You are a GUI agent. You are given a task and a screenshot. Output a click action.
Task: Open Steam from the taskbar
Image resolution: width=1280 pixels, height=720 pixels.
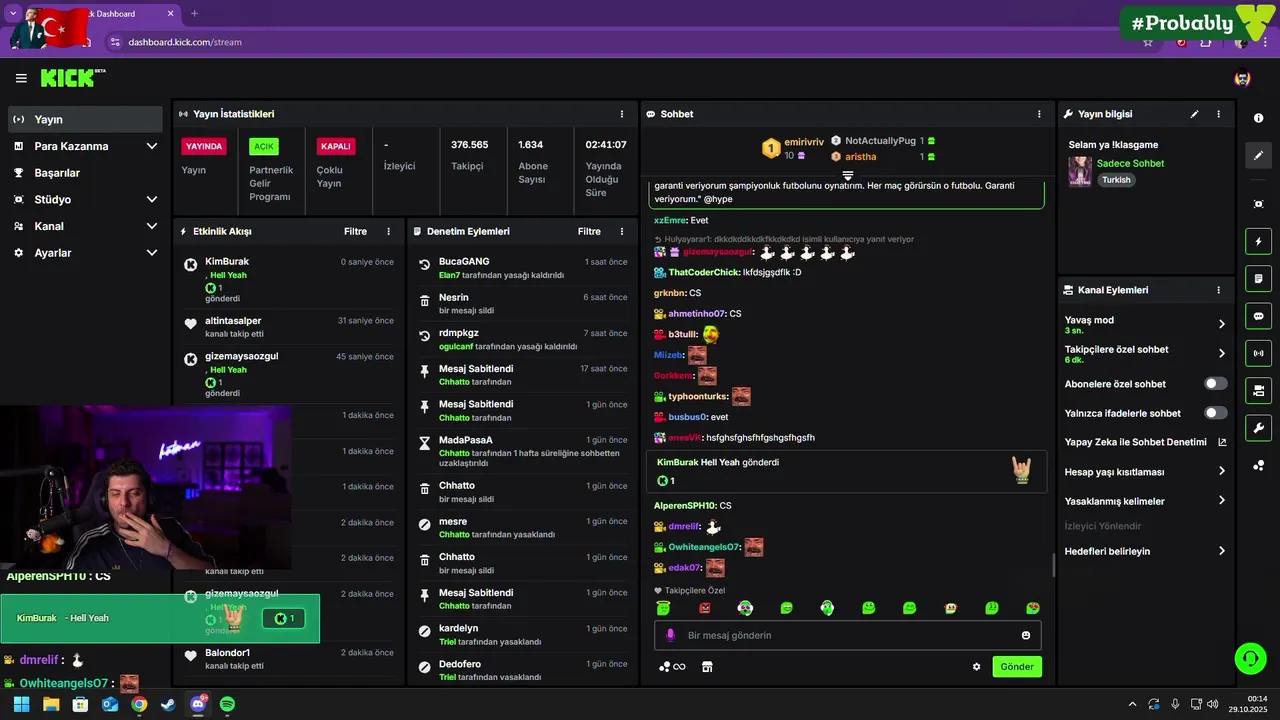coord(168,704)
